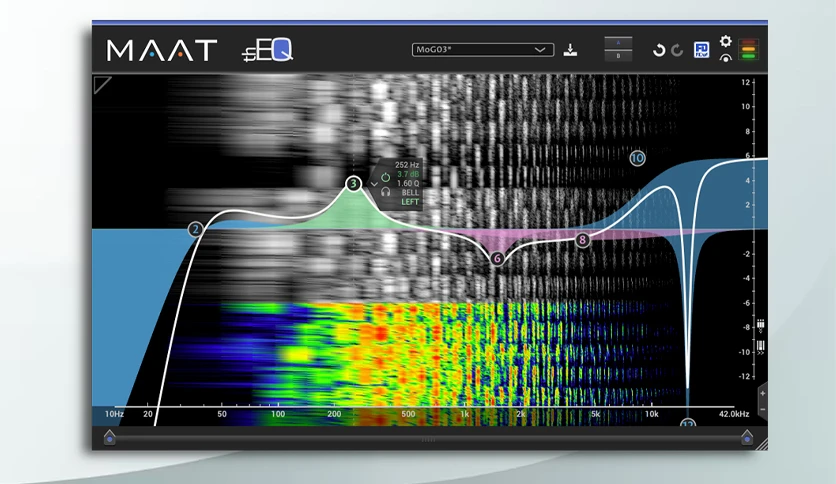This screenshot has height=484, width=836.
Task: Select the B comparison slot
Action: 618,55
